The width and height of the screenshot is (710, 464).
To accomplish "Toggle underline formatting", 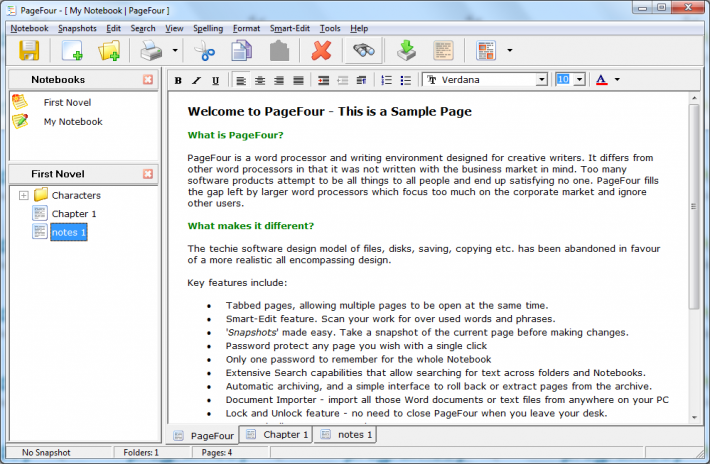I will [216, 80].
